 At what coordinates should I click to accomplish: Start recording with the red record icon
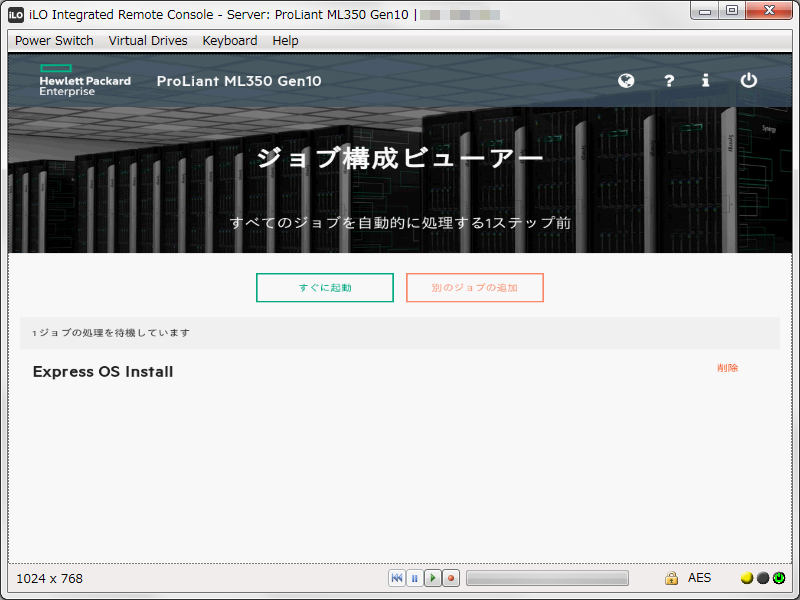pos(450,578)
